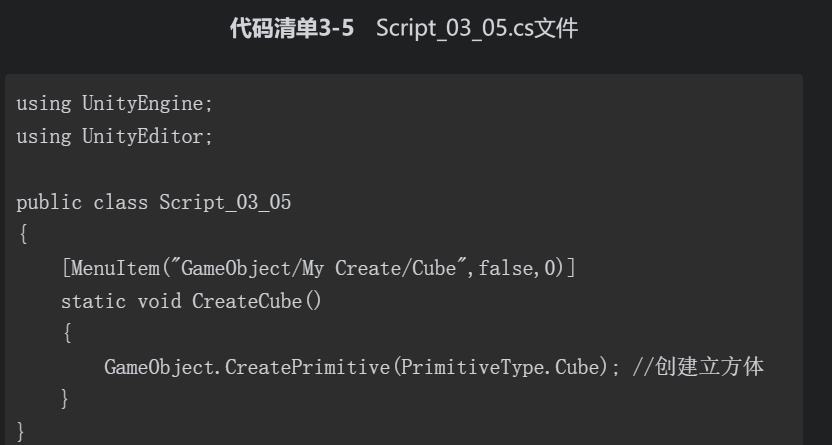This screenshot has height=445, width=832.
Task: Click the void keyword before CreateCube
Action: pyautogui.click(x=159, y=301)
